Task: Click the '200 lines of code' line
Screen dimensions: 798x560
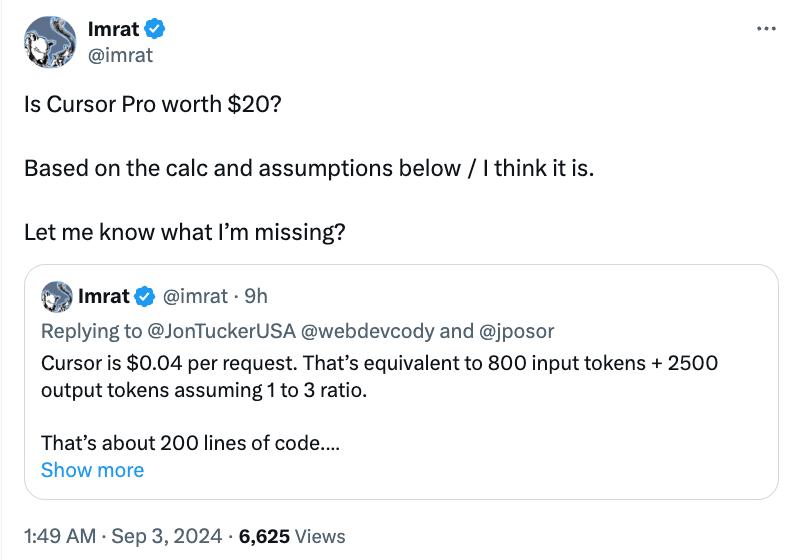Action: click(x=190, y=443)
